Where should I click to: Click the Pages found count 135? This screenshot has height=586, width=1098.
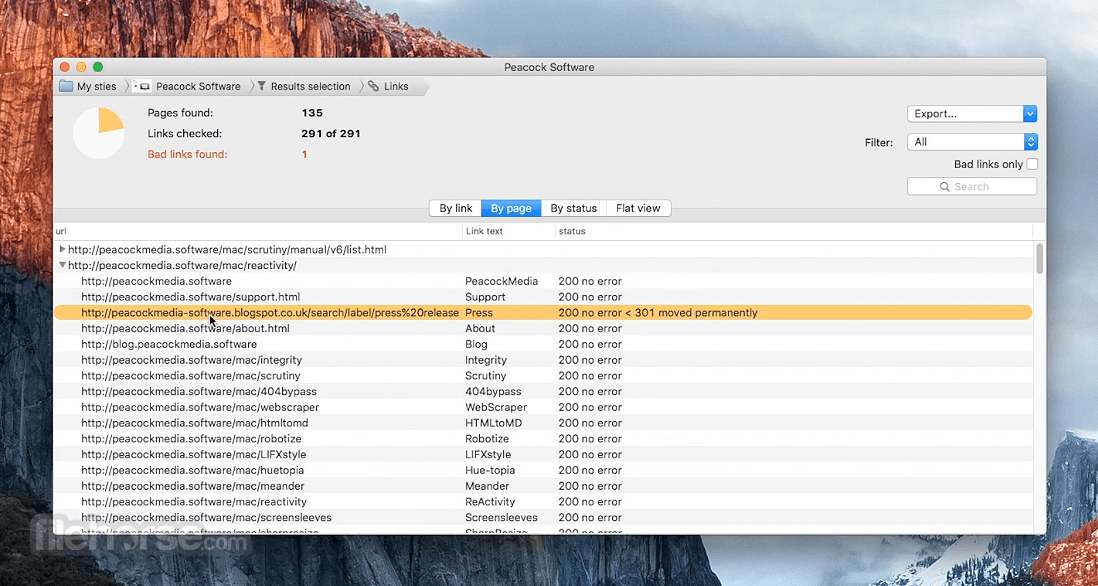[x=312, y=113]
